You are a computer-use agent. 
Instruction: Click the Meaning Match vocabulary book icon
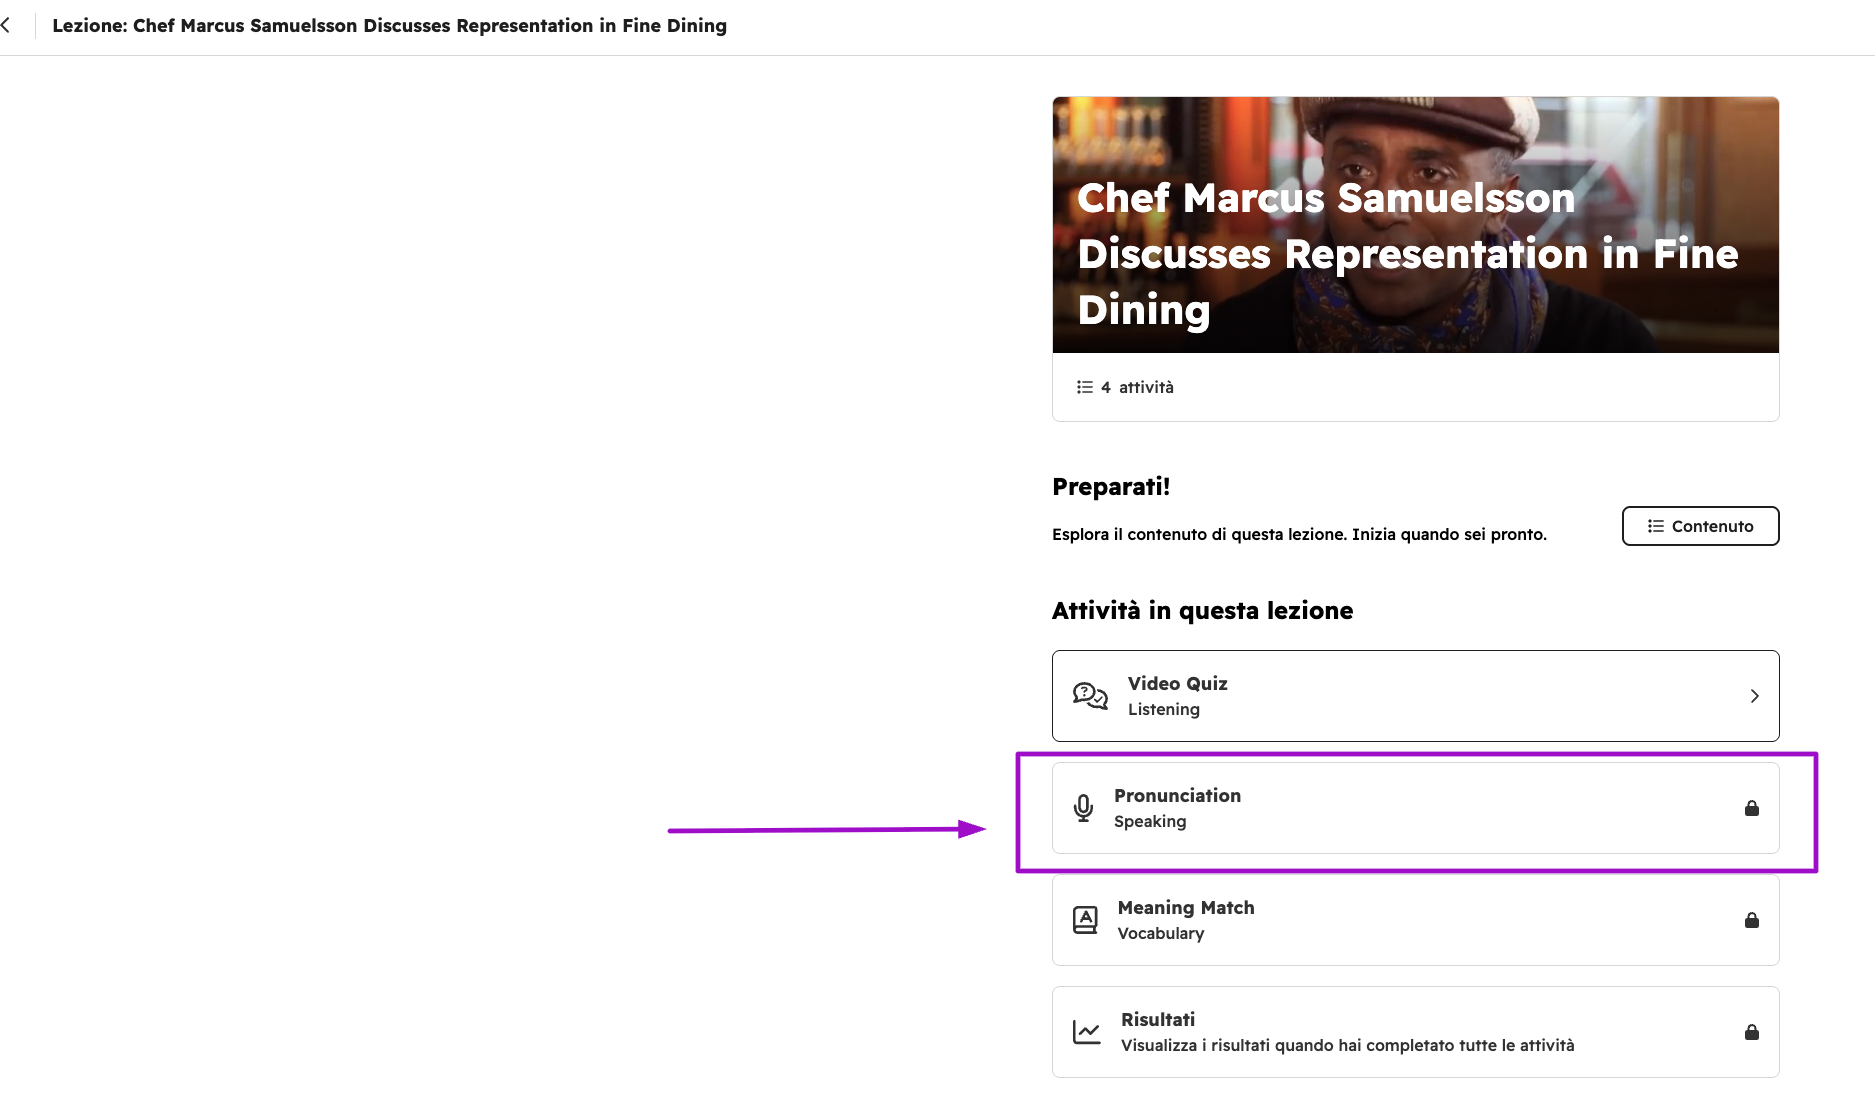(1085, 920)
